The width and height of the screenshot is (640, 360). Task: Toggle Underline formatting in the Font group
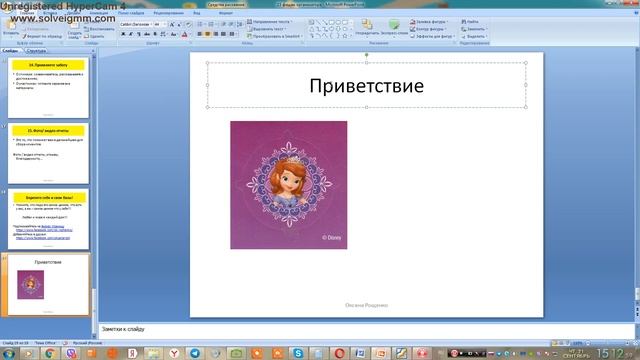139,34
